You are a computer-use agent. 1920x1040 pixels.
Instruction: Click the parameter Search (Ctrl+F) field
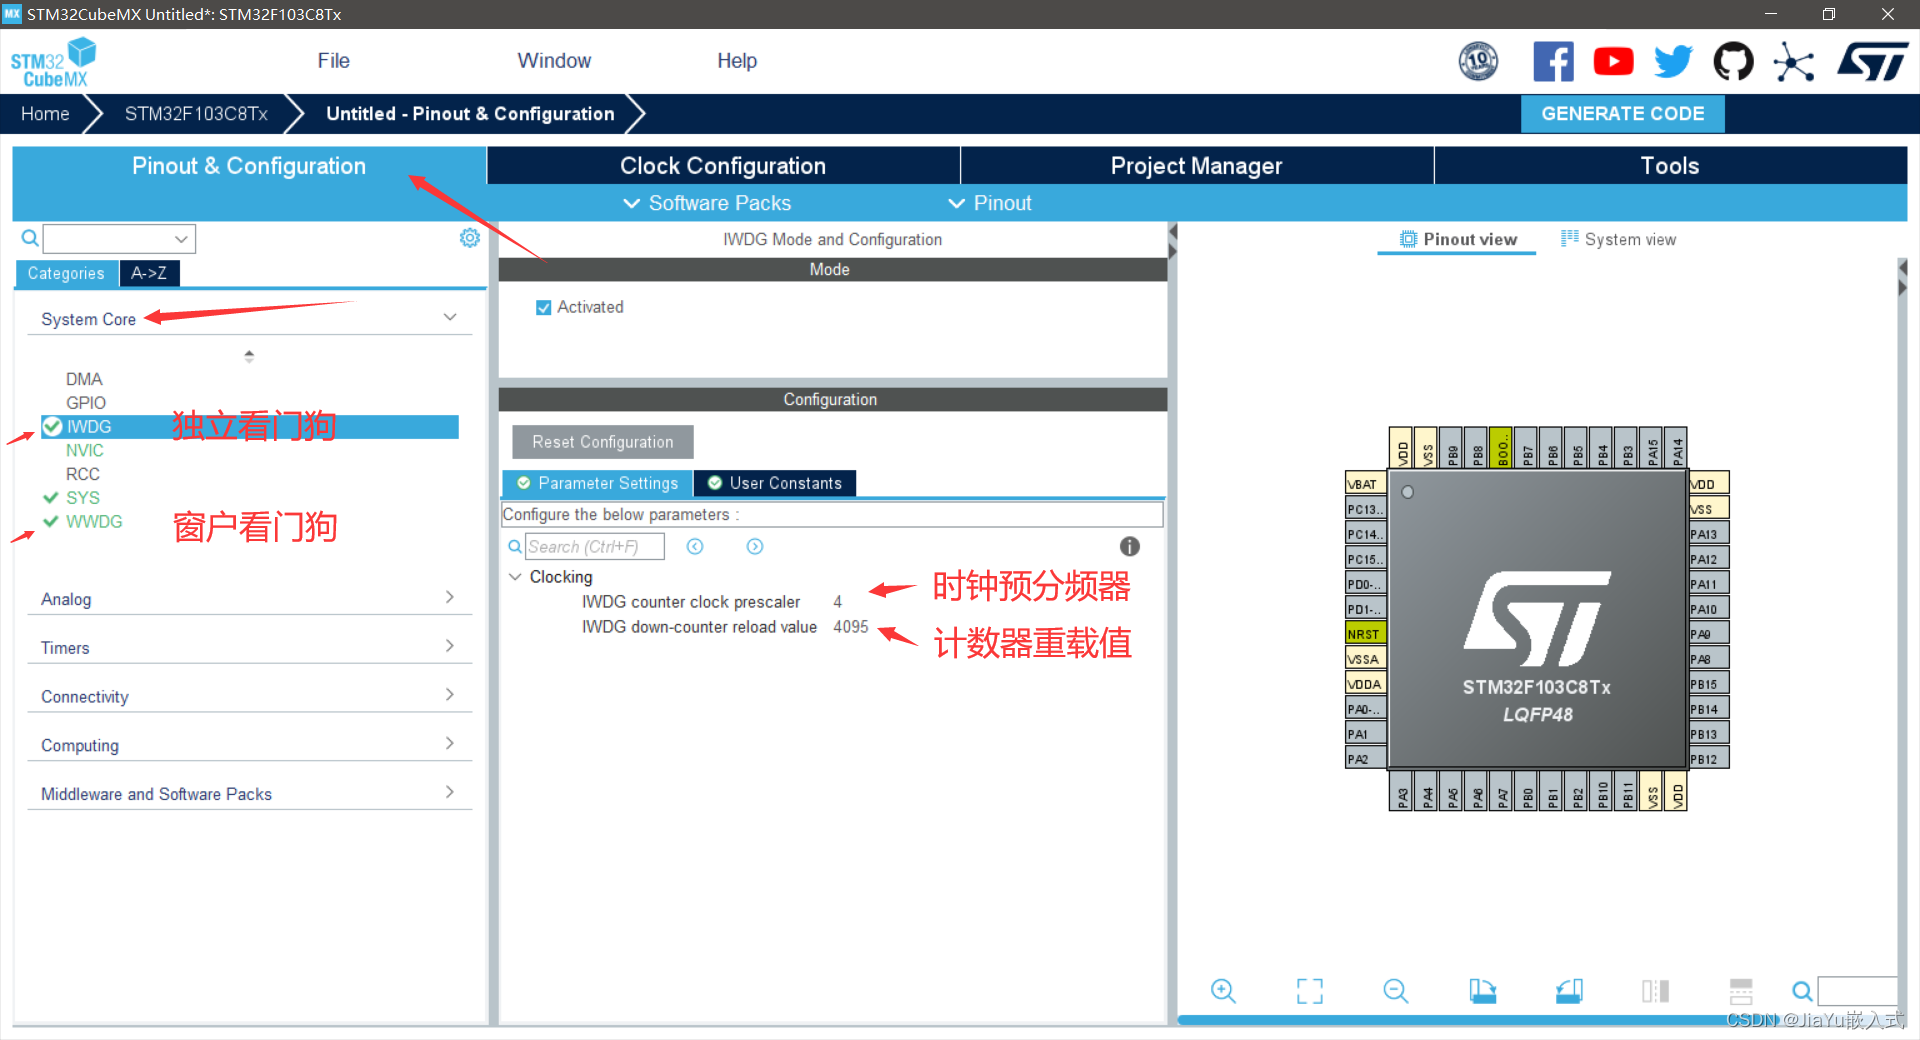(x=595, y=546)
